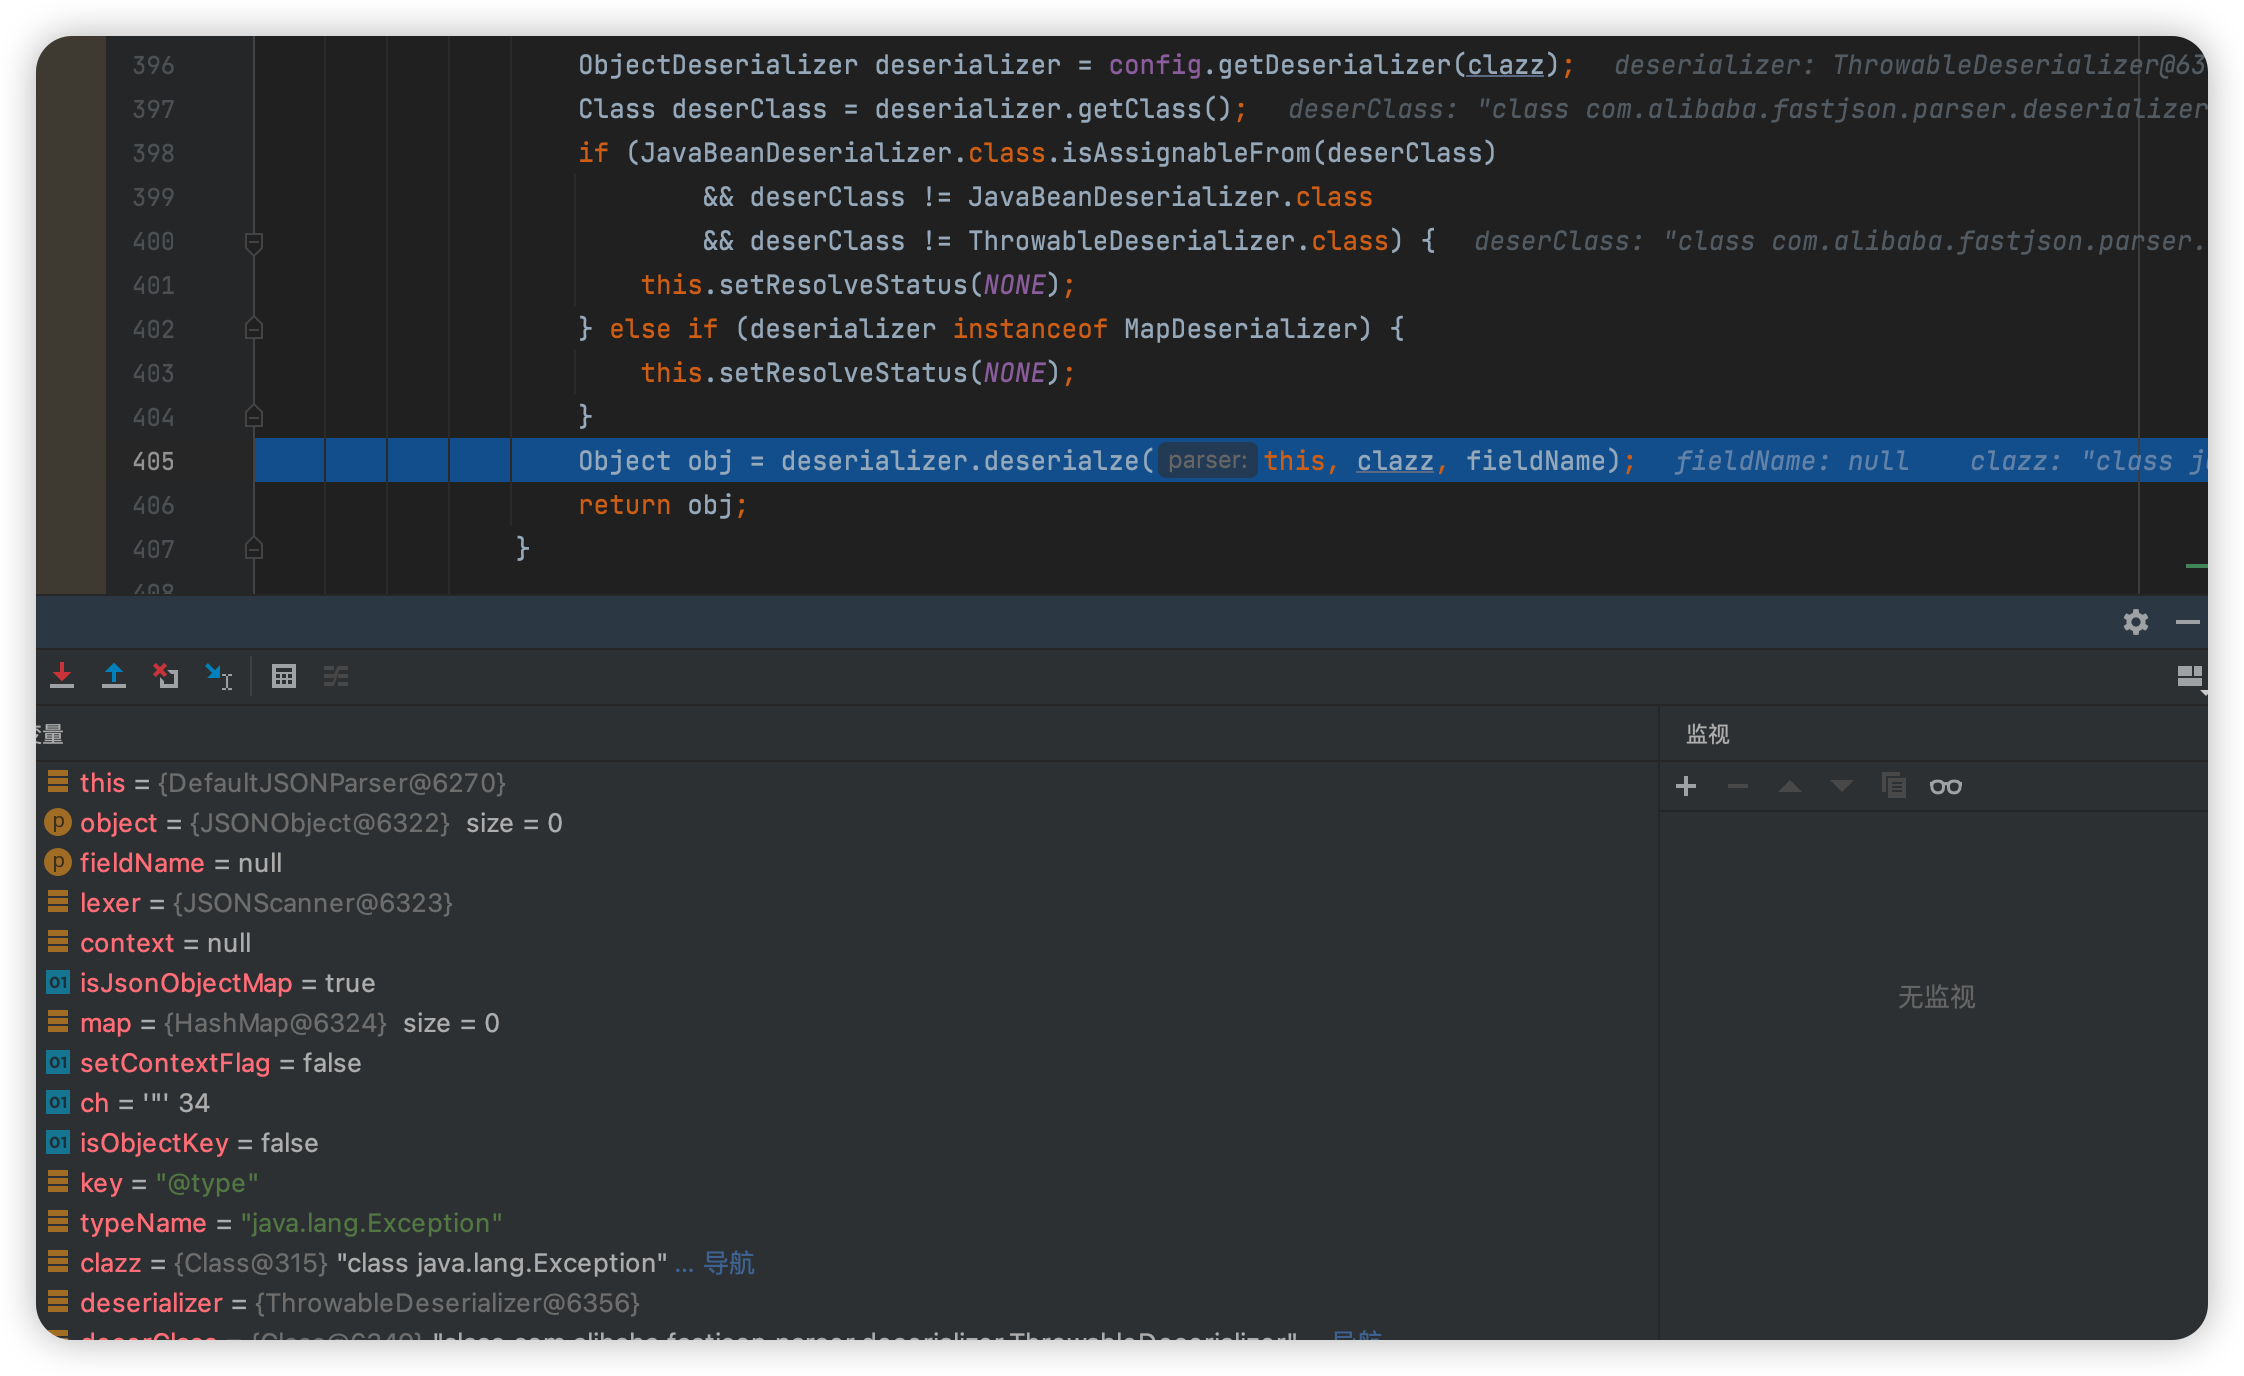Click 'ThrowableDeserializer' on line 400
2244x1376 pixels.
(x=1131, y=241)
